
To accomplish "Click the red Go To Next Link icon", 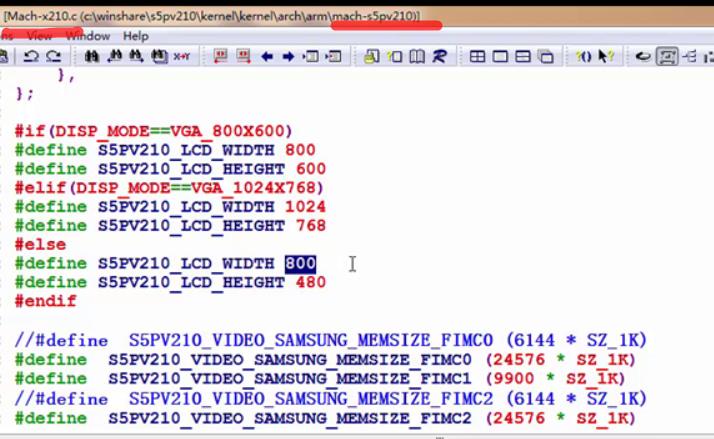I will tap(243, 56).
